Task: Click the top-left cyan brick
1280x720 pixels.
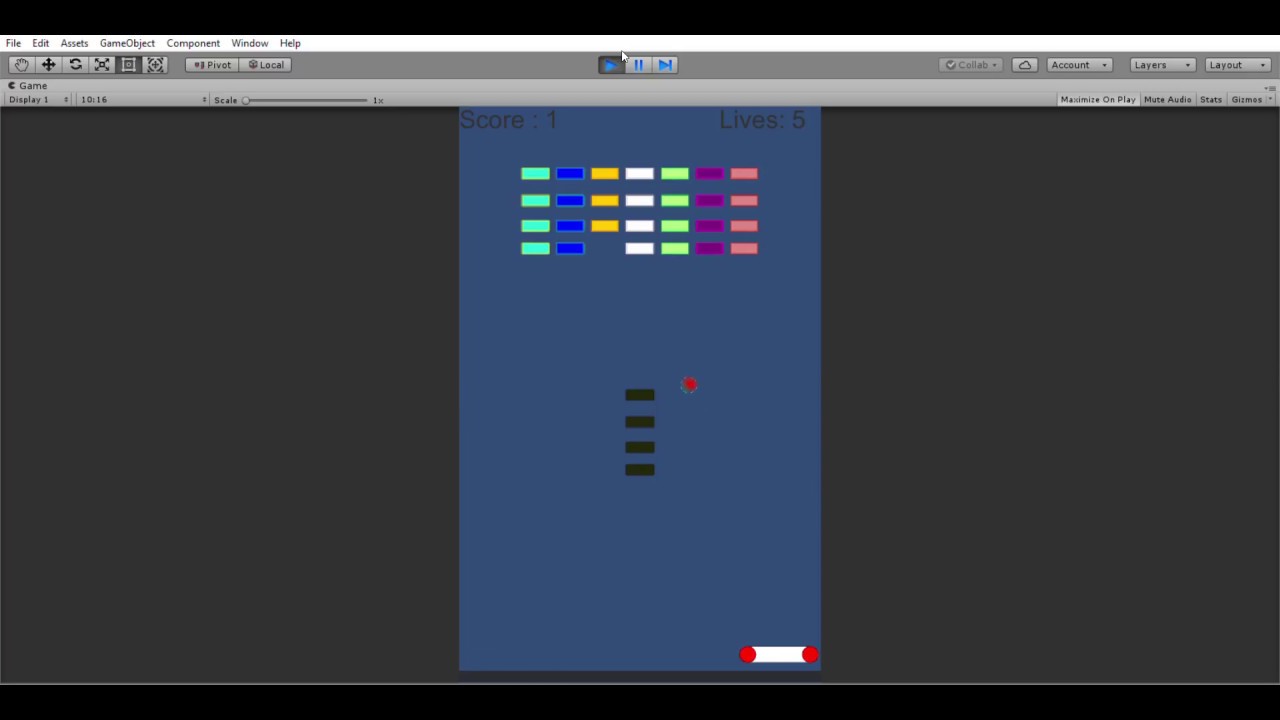Action: tap(535, 174)
